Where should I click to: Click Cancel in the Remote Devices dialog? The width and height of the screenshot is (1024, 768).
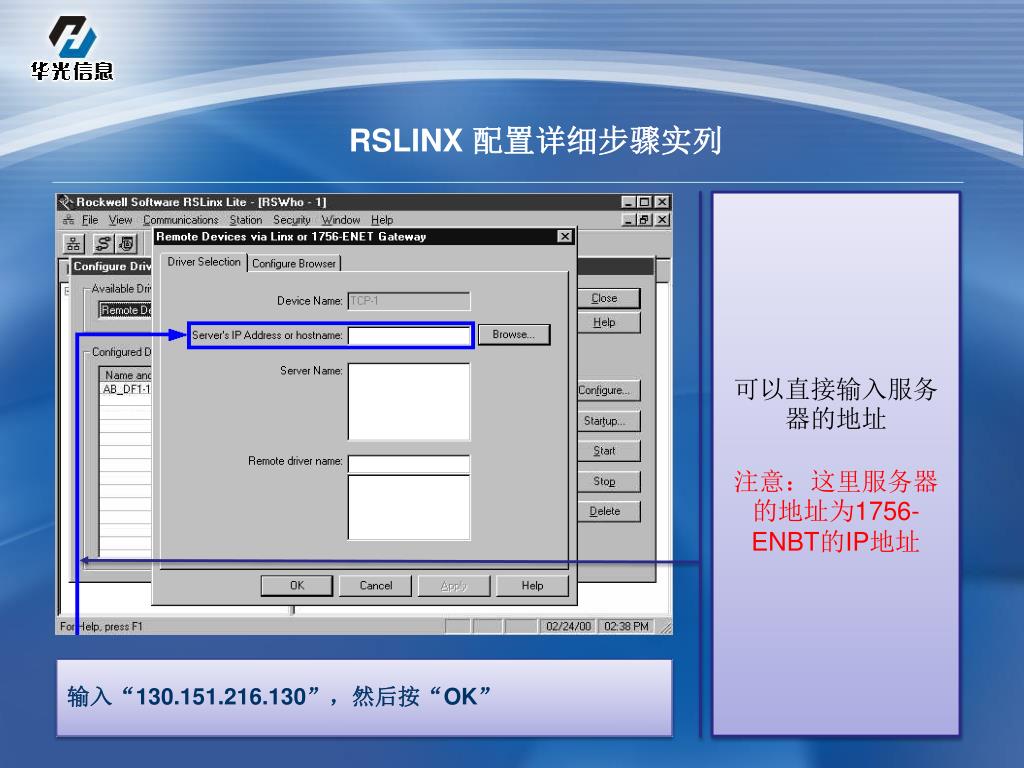click(376, 586)
